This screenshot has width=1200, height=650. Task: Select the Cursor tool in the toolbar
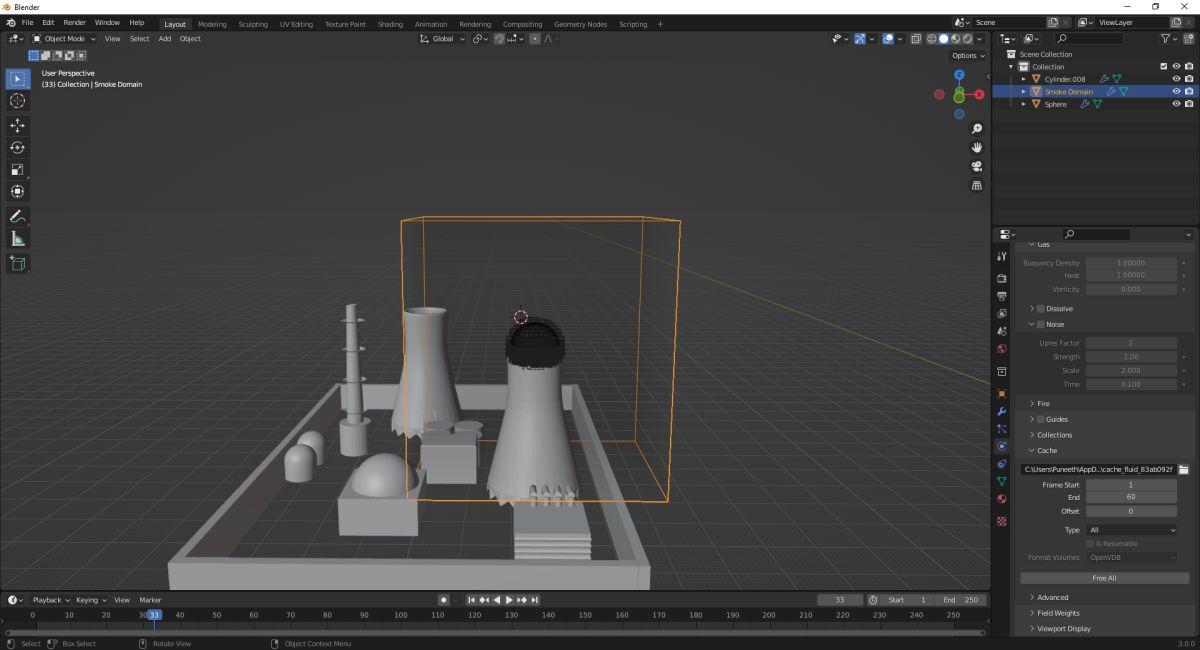18,101
